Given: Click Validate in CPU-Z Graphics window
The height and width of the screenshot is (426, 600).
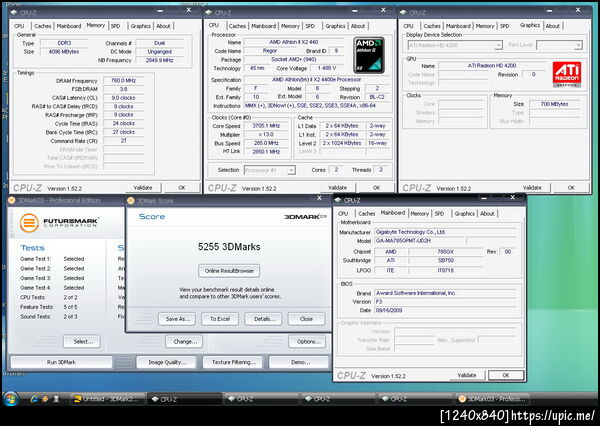Looking at the screenshot, I should pos(532,188).
